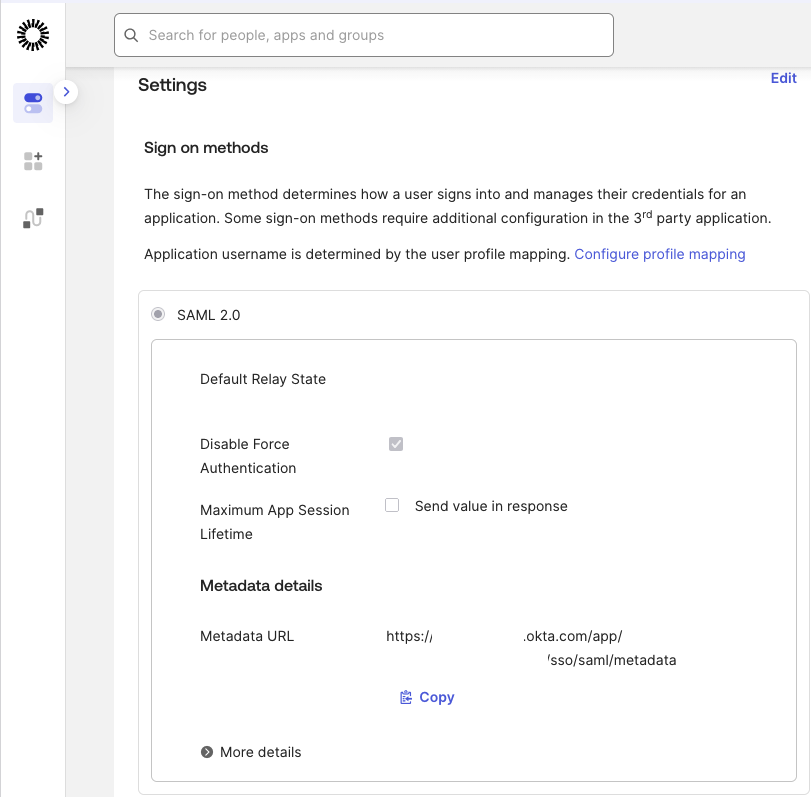The width and height of the screenshot is (811, 797).
Task: Click the Edit link for Settings
Action: pyautogui.click(x=783, y=78)
